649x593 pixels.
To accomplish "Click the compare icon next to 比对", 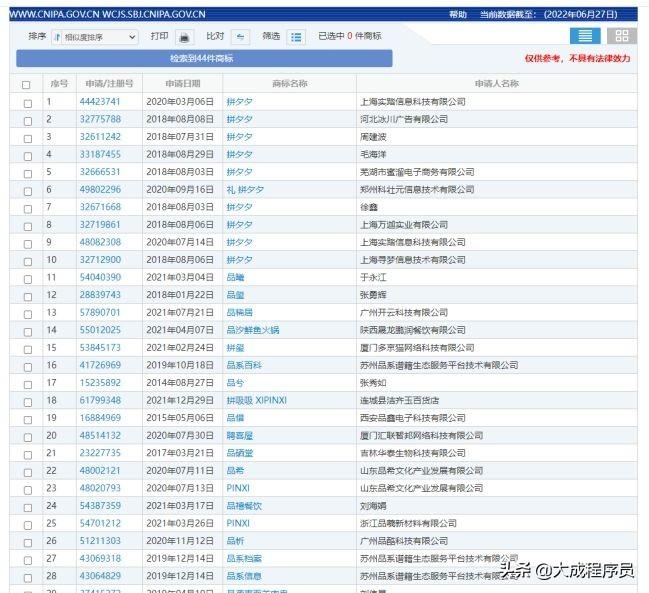I will tap(240, 37).
